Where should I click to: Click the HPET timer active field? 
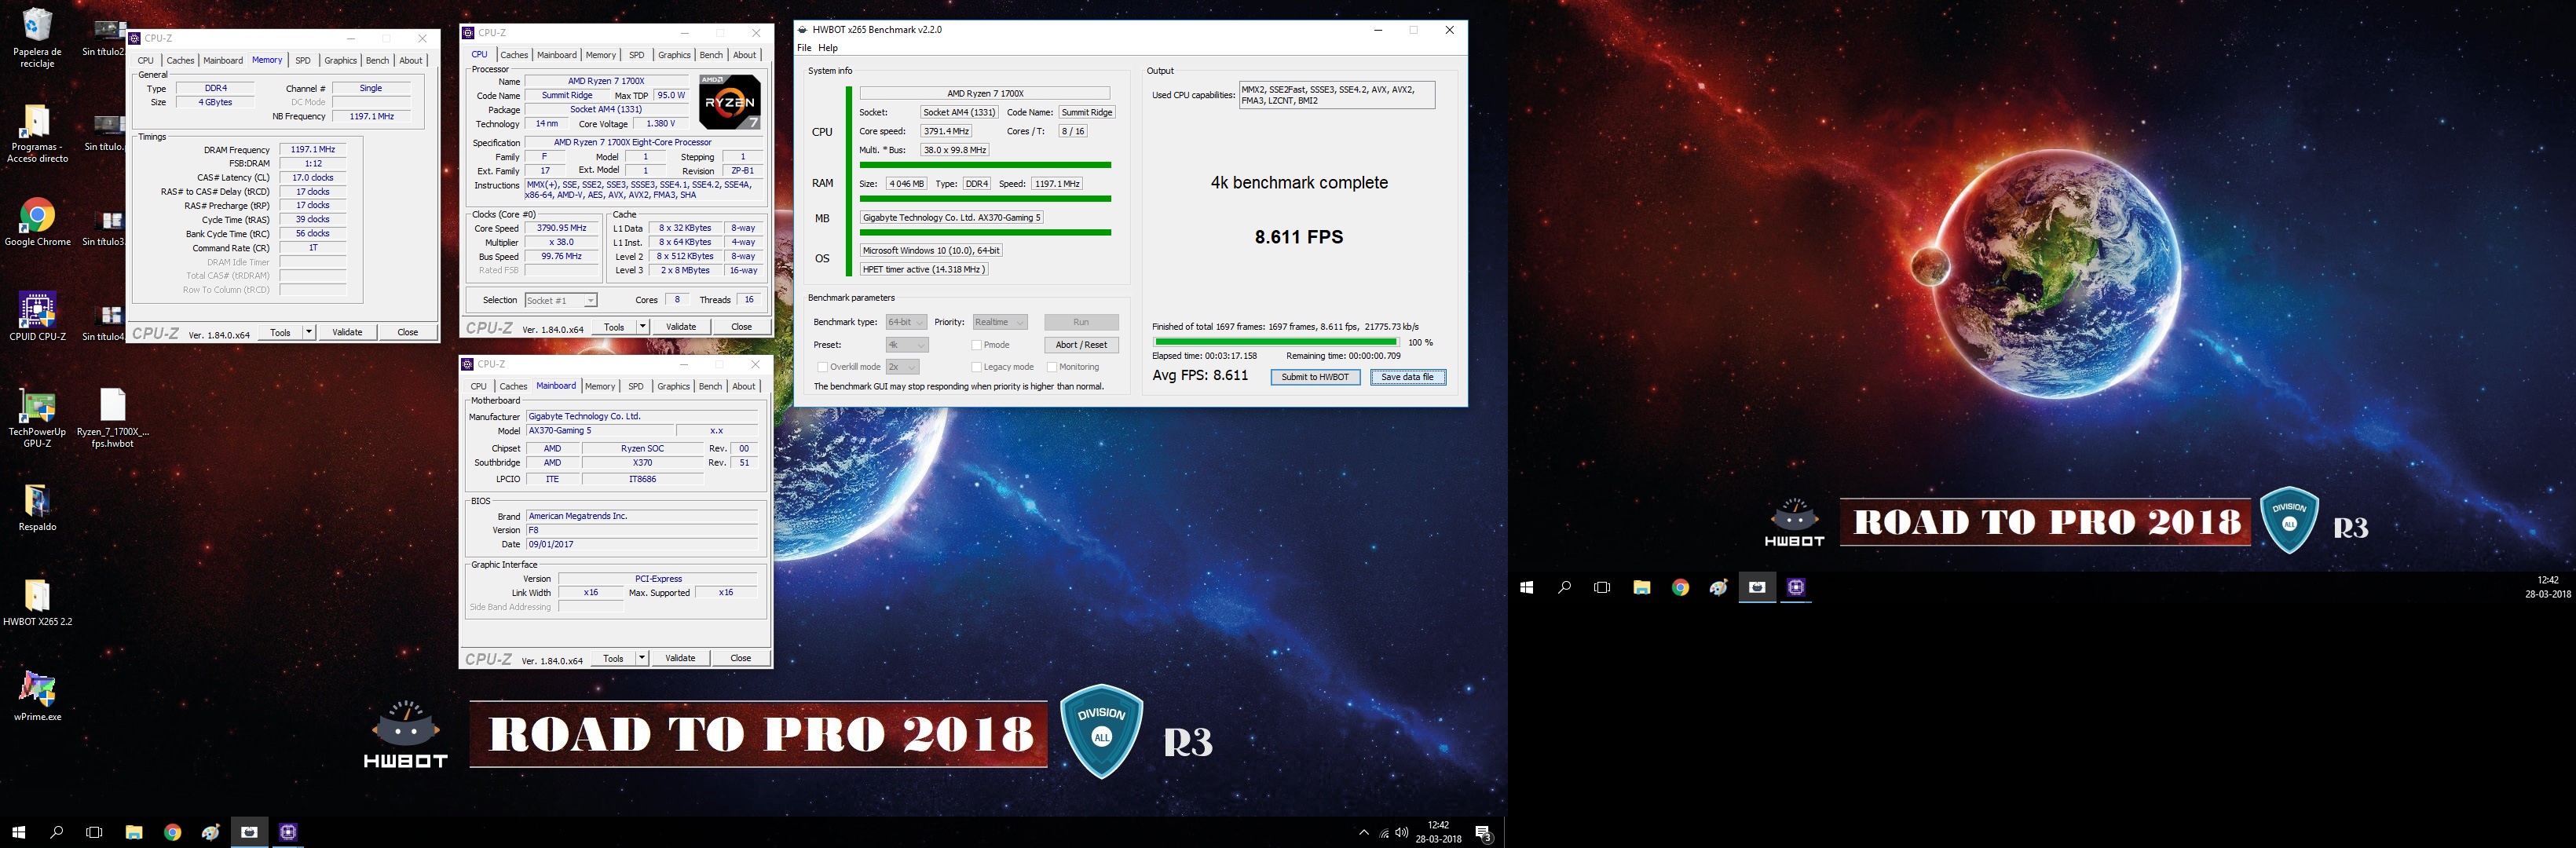click(x=924, y=269)
